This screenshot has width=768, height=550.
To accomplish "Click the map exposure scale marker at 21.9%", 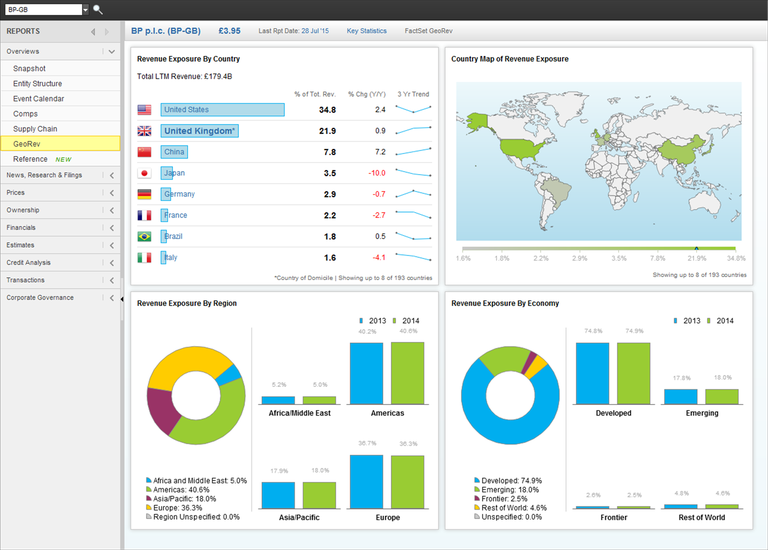I will coord(696,249).
